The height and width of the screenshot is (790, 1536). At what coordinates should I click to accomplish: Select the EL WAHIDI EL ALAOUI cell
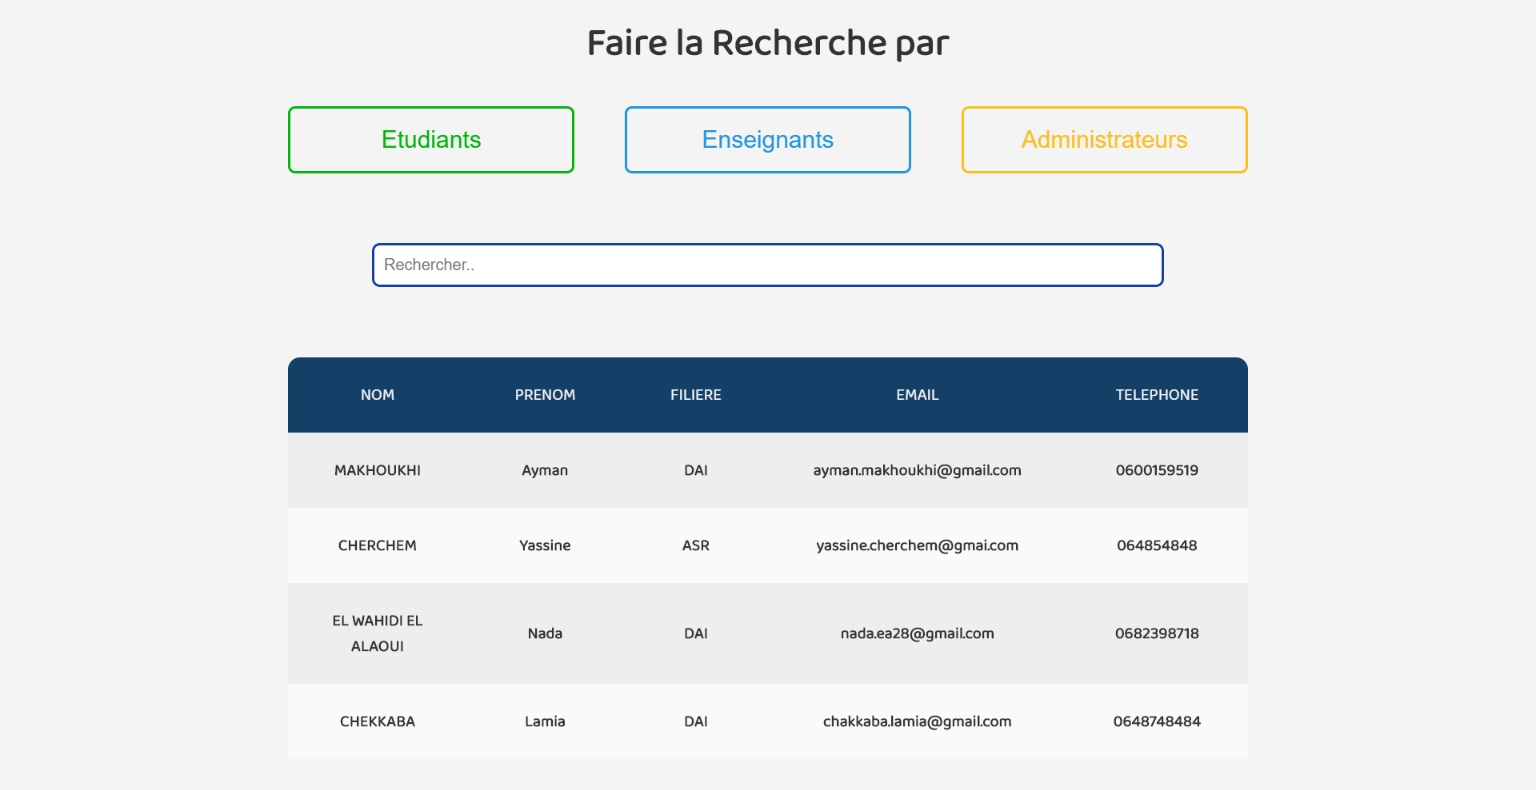[x=377, y=633]
